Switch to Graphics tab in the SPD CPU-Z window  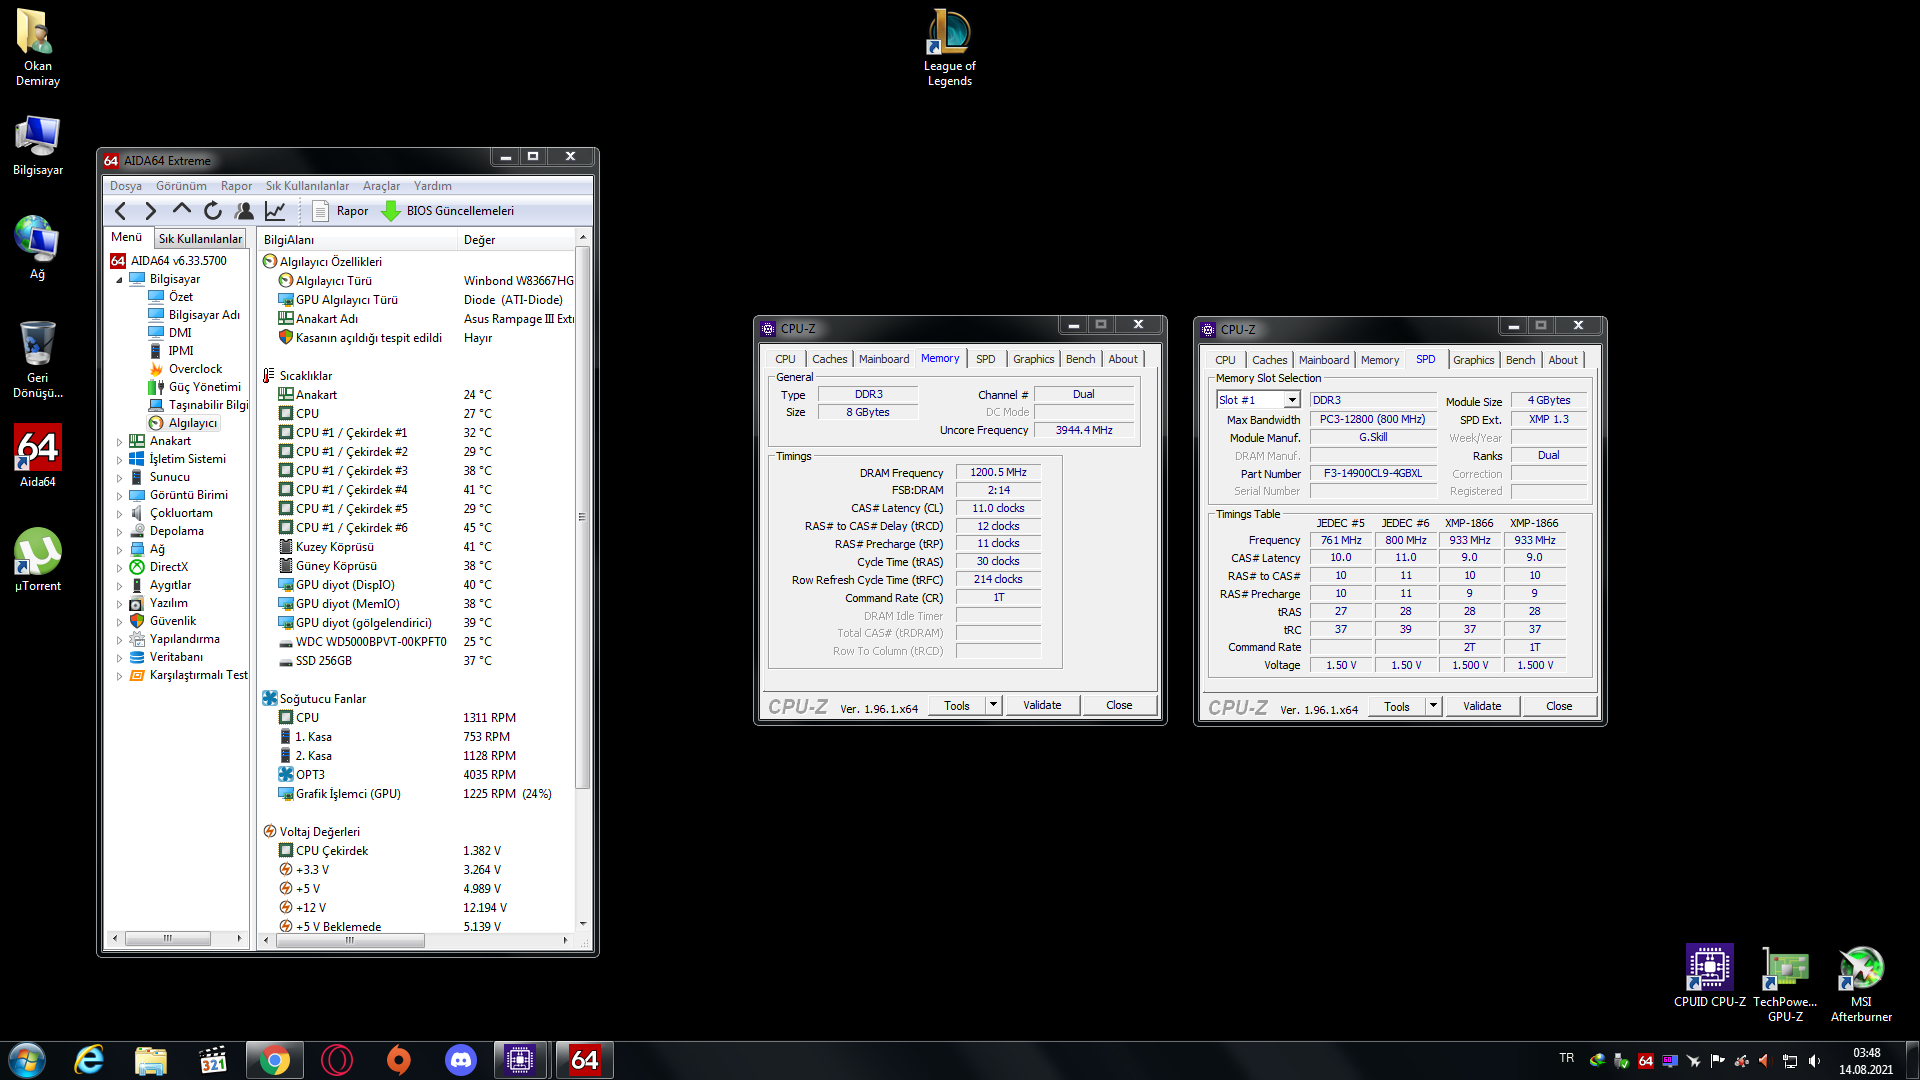point(1473,360)
